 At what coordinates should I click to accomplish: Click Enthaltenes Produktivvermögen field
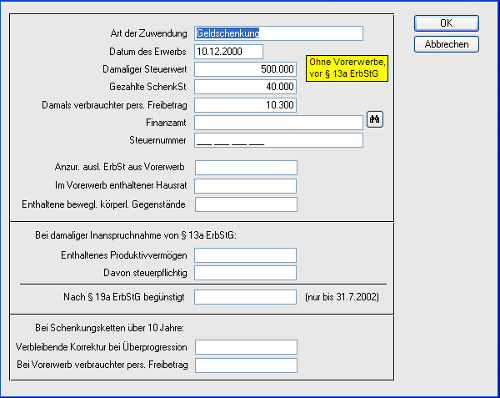(246, 255)
